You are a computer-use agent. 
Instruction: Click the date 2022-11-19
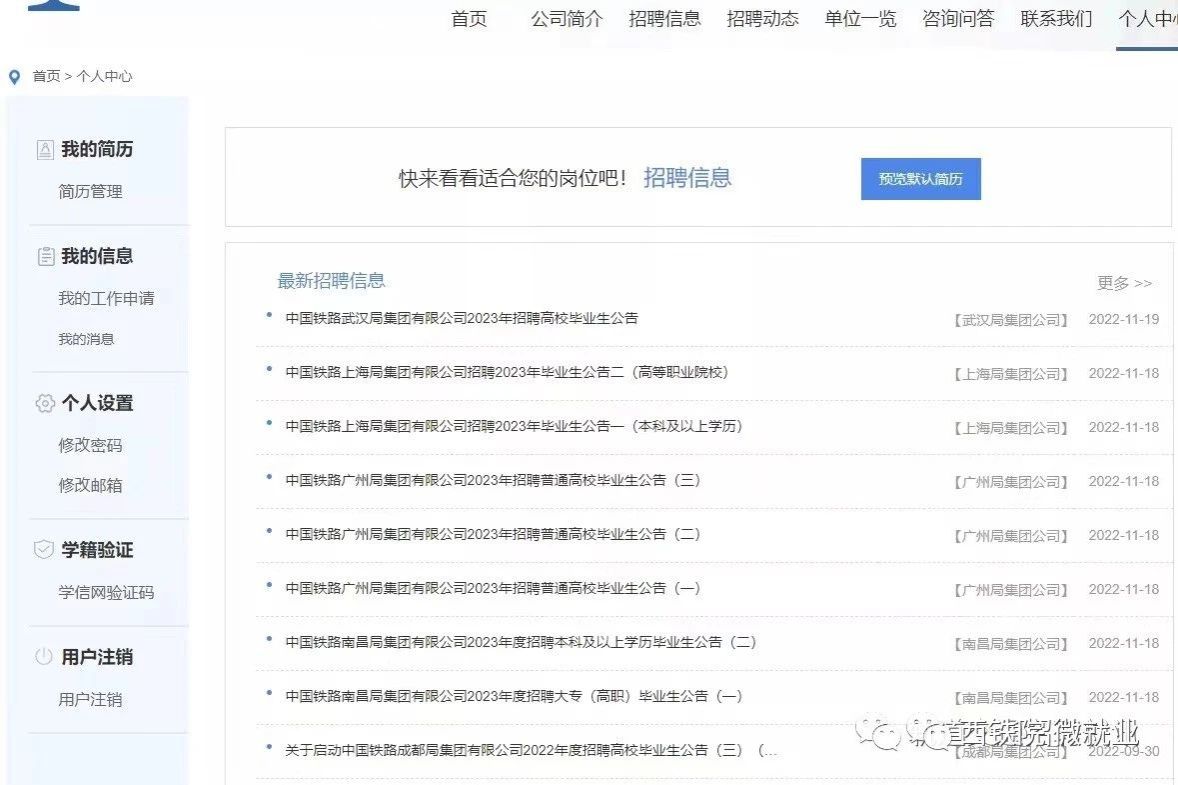tap(1124, 319)
